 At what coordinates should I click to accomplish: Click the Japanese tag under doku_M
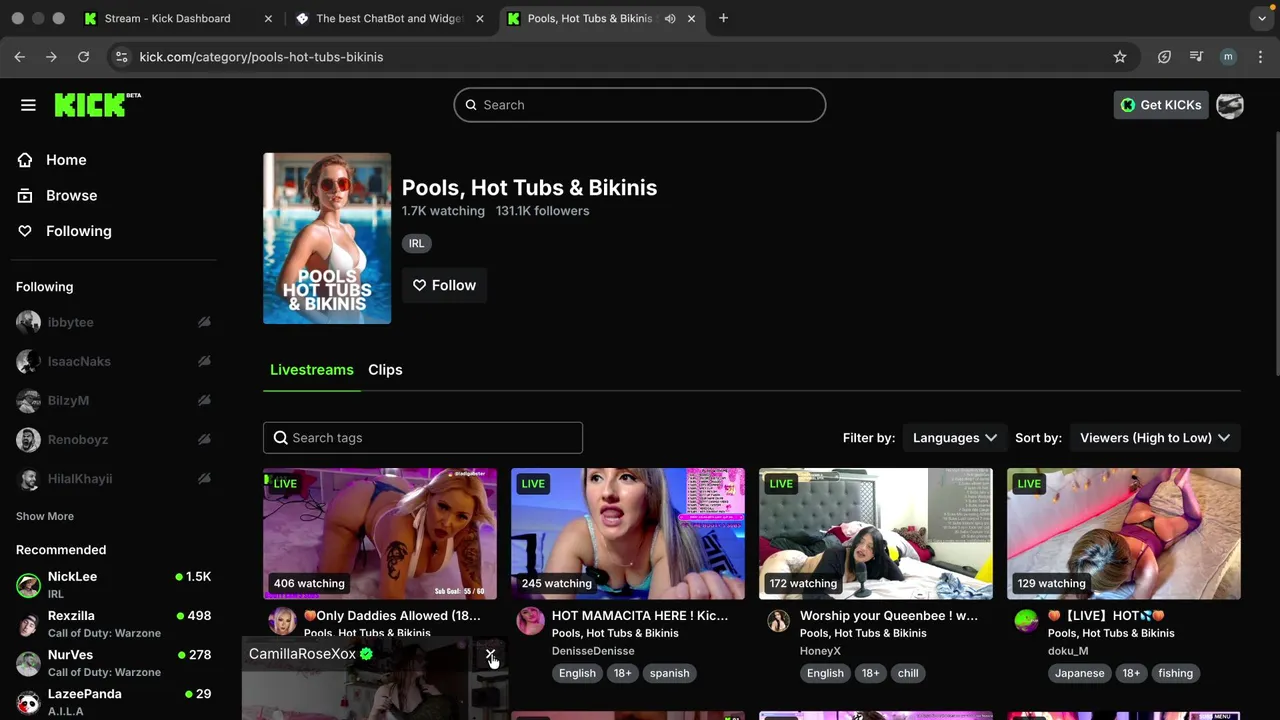point(1079,673)
